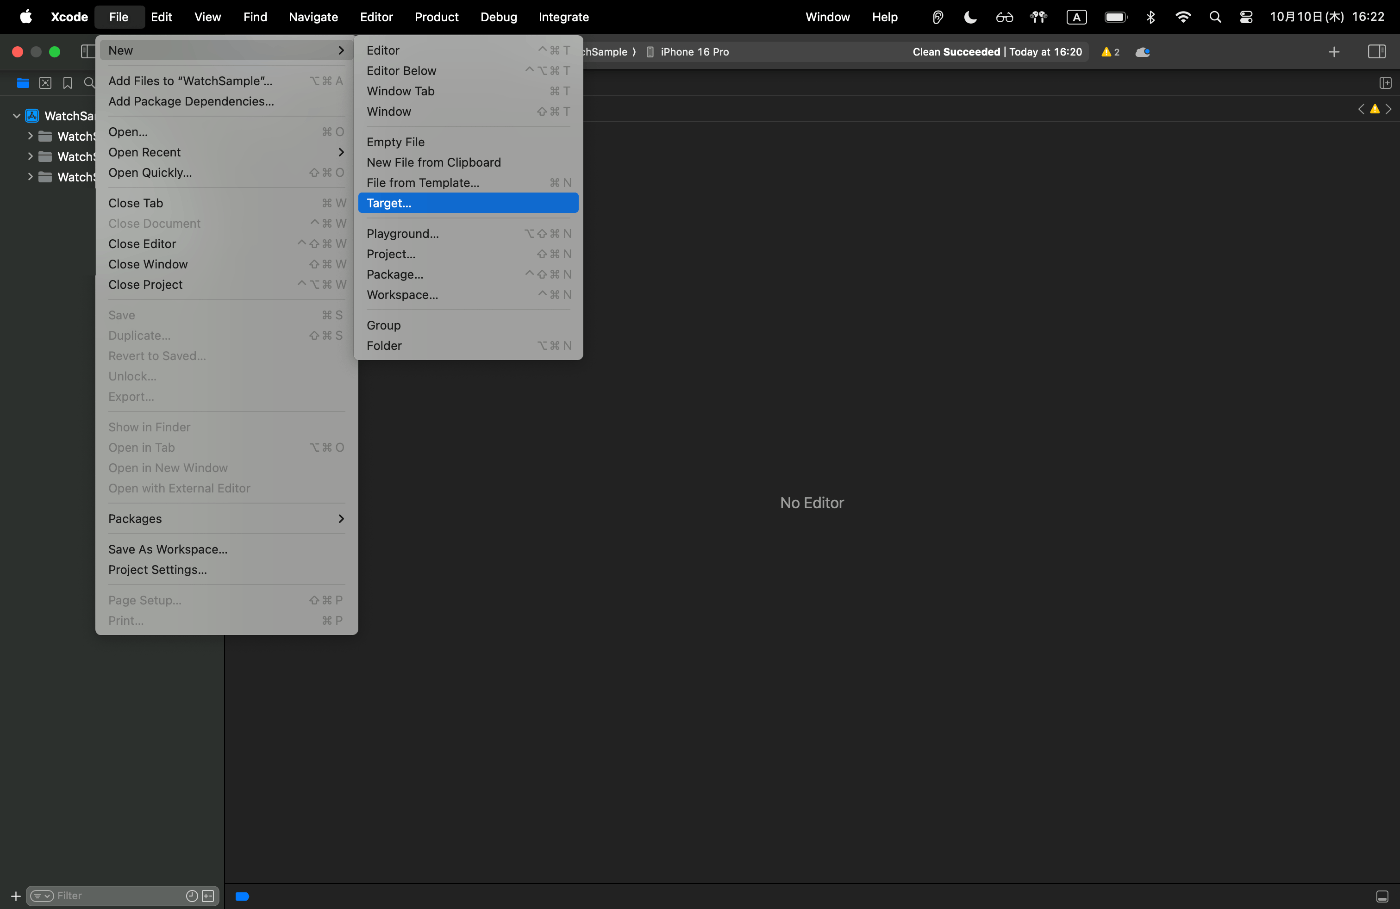Choose File from Template... menu item
The image size is (1400, 909).
click(468, 183)
